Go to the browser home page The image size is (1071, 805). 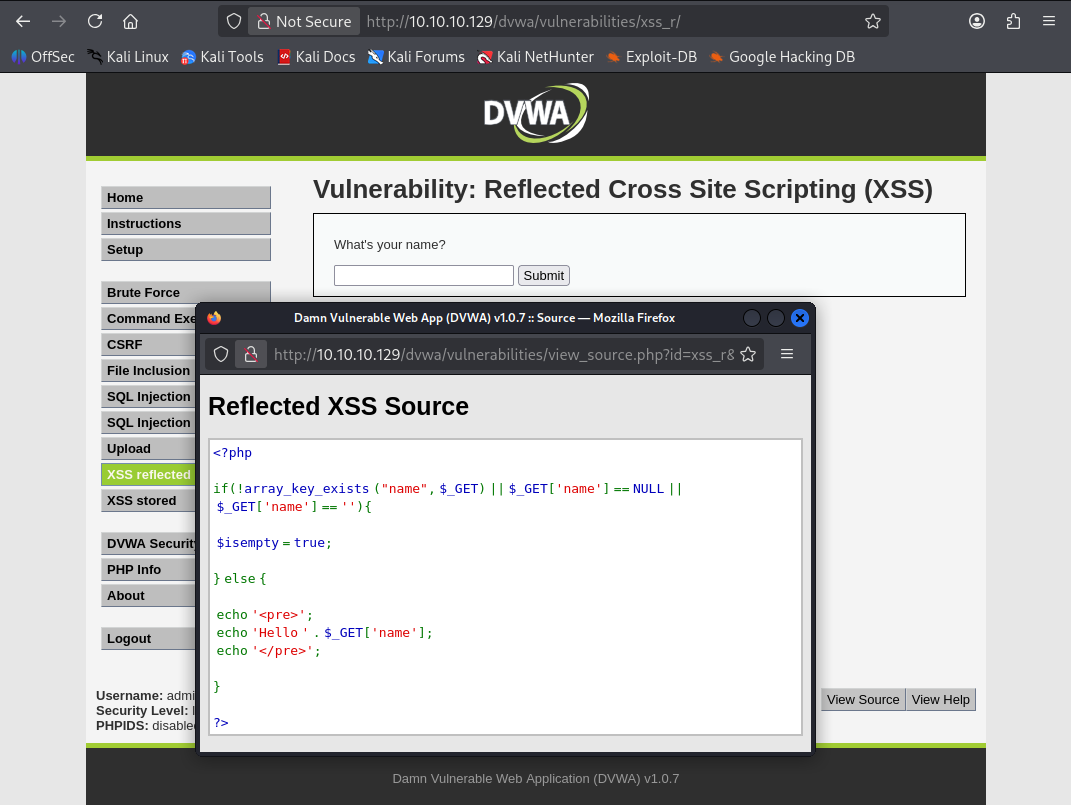click(130, 21)
